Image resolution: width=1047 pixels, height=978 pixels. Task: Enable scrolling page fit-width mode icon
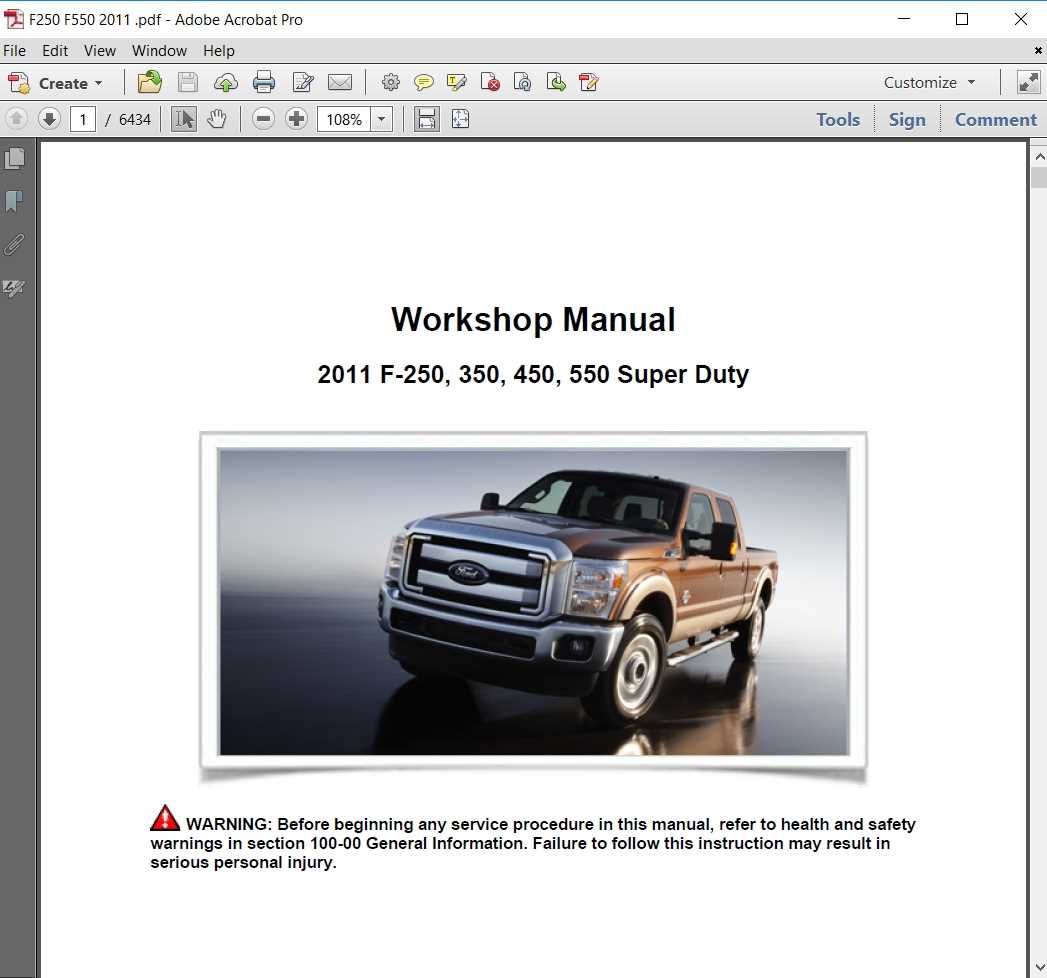[x=427, y=119]
